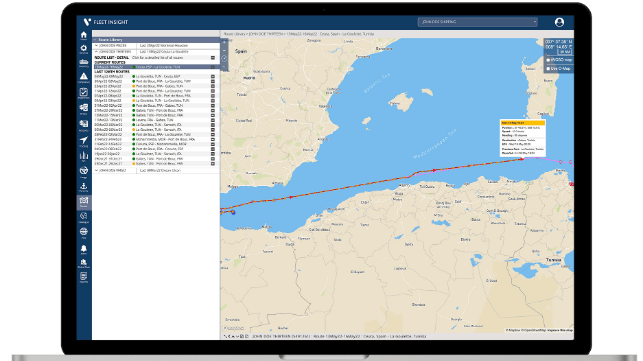Open the Home page from the sidebar
This screenshot has width=643, height=361.
click(84, 35)
